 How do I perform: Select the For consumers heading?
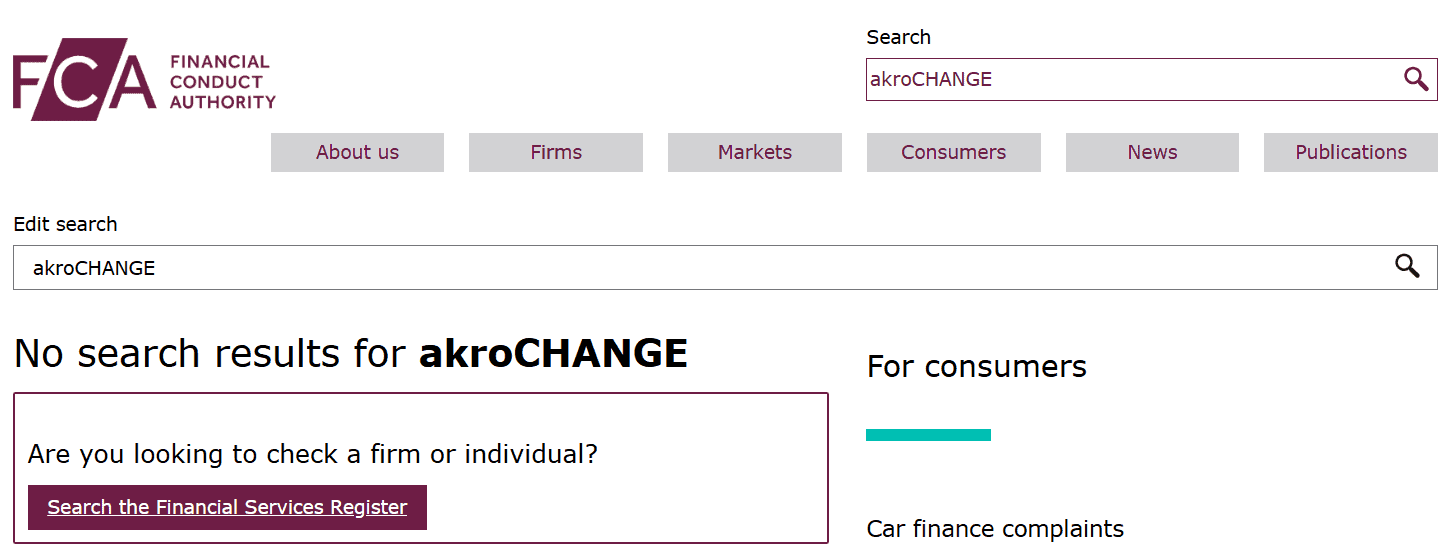pos(976,366)
